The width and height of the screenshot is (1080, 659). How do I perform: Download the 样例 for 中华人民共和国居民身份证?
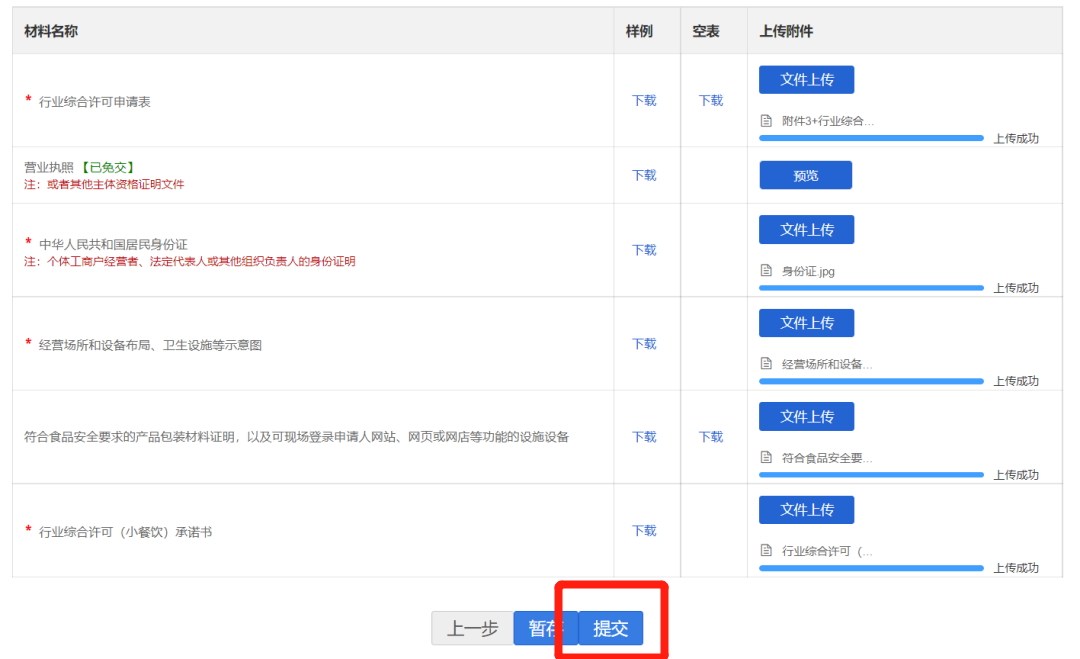tap(644, 250)
